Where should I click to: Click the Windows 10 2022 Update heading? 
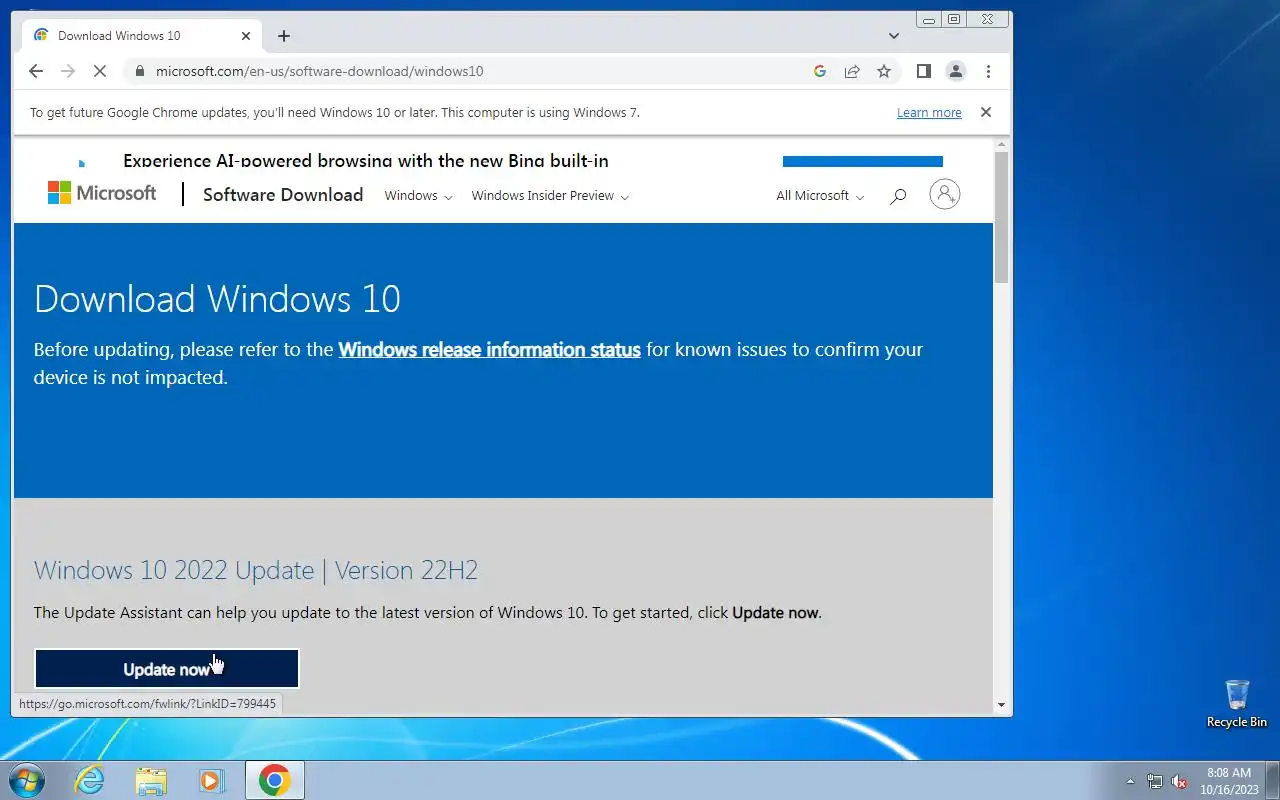coord(256,570)
